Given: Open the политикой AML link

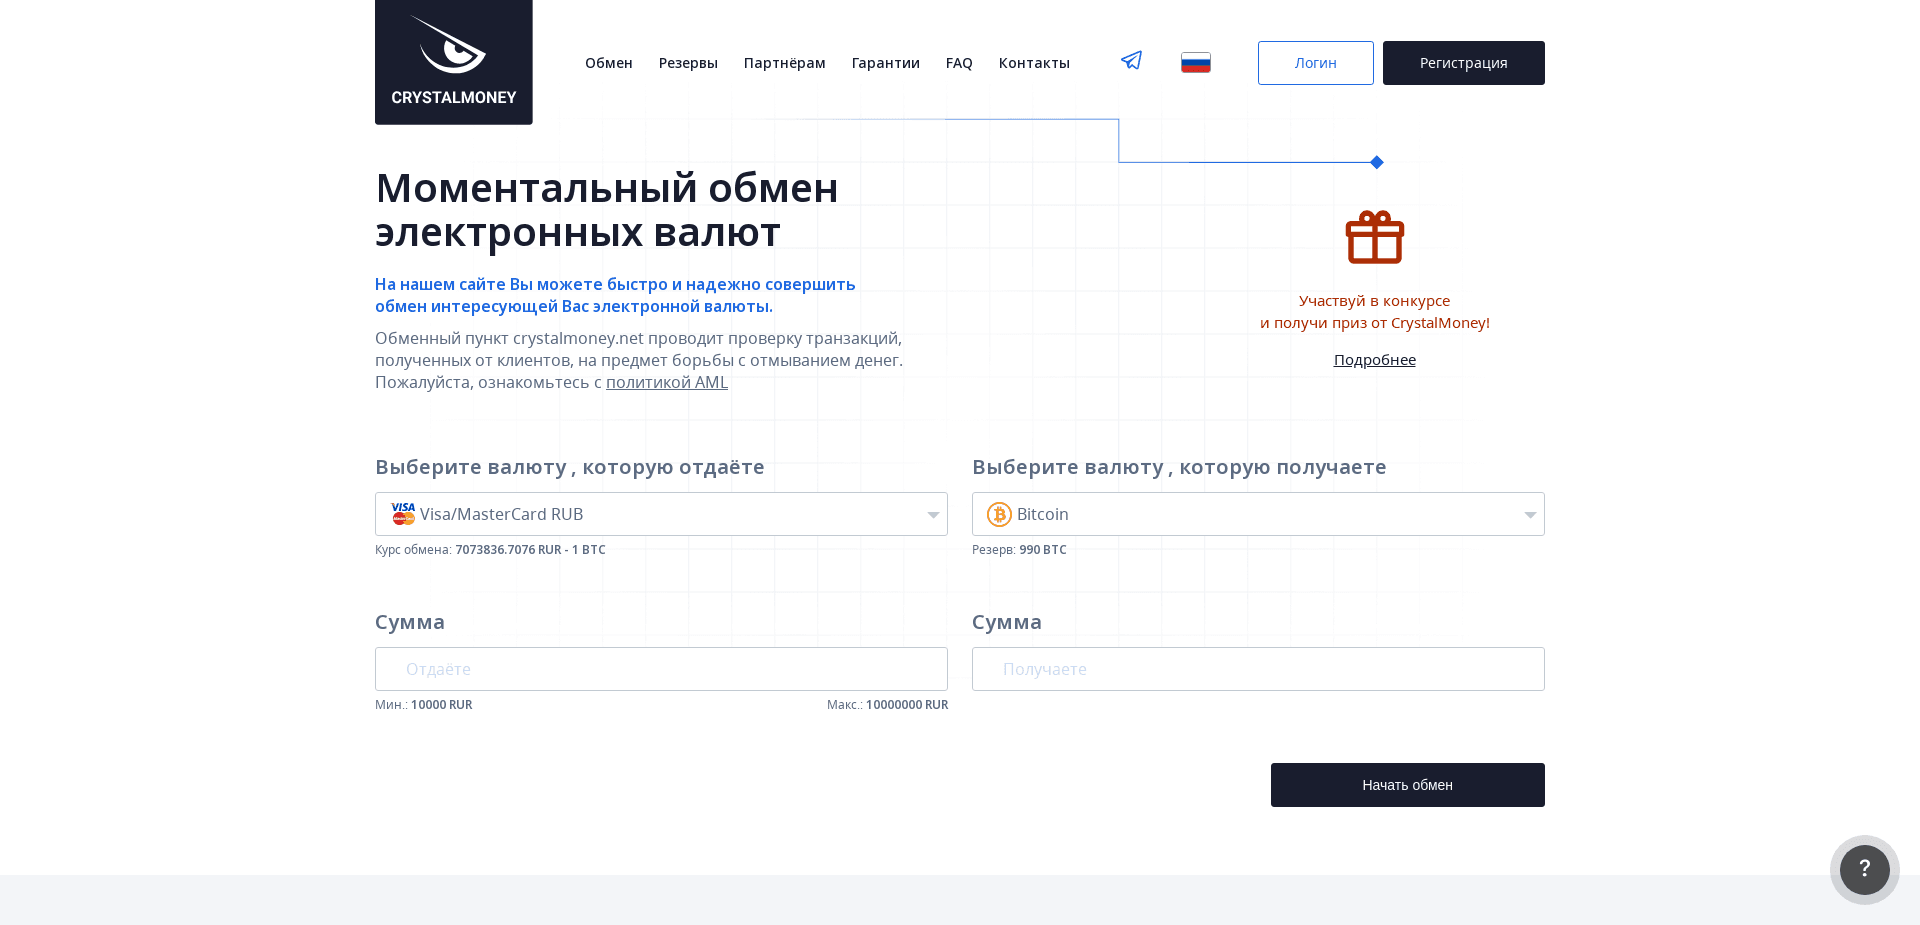Looking at the screenshot, I should pyautogui.click(x=666, y=382).
